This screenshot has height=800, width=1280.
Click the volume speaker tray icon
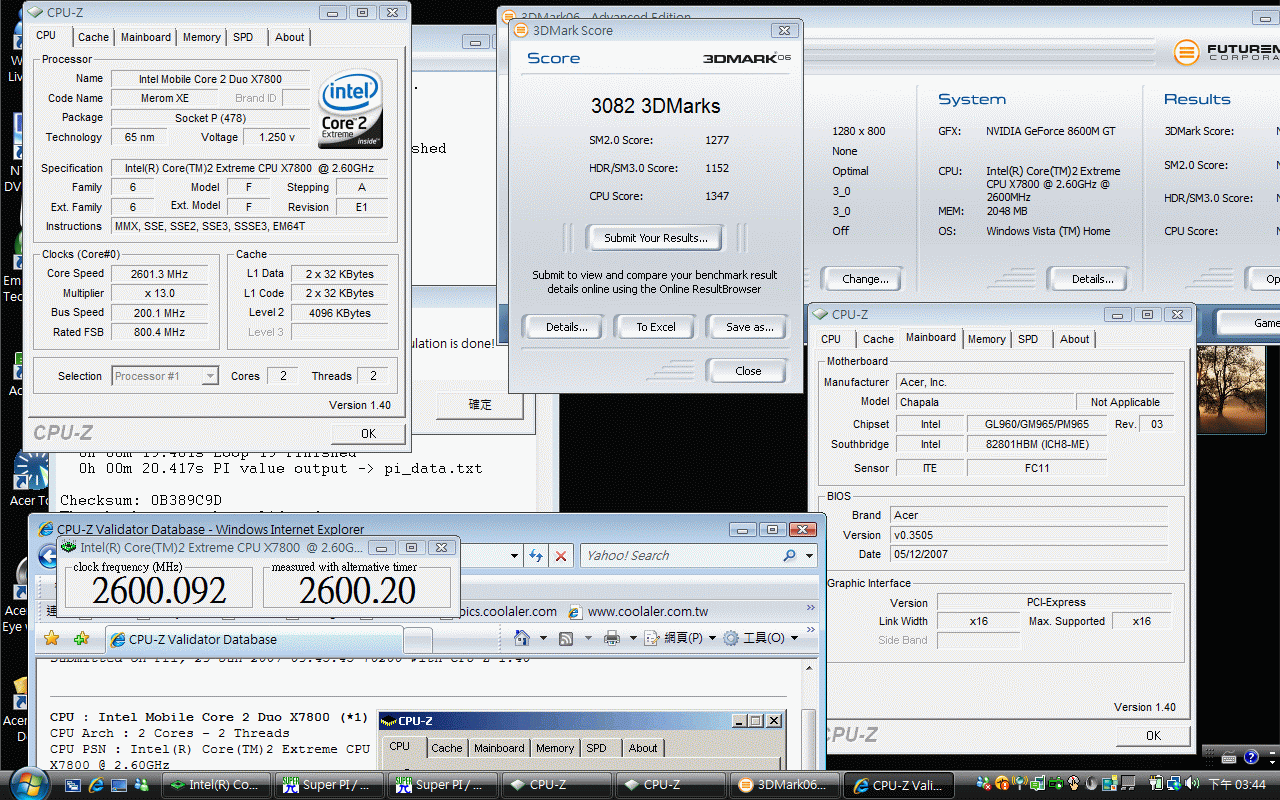1191,784
